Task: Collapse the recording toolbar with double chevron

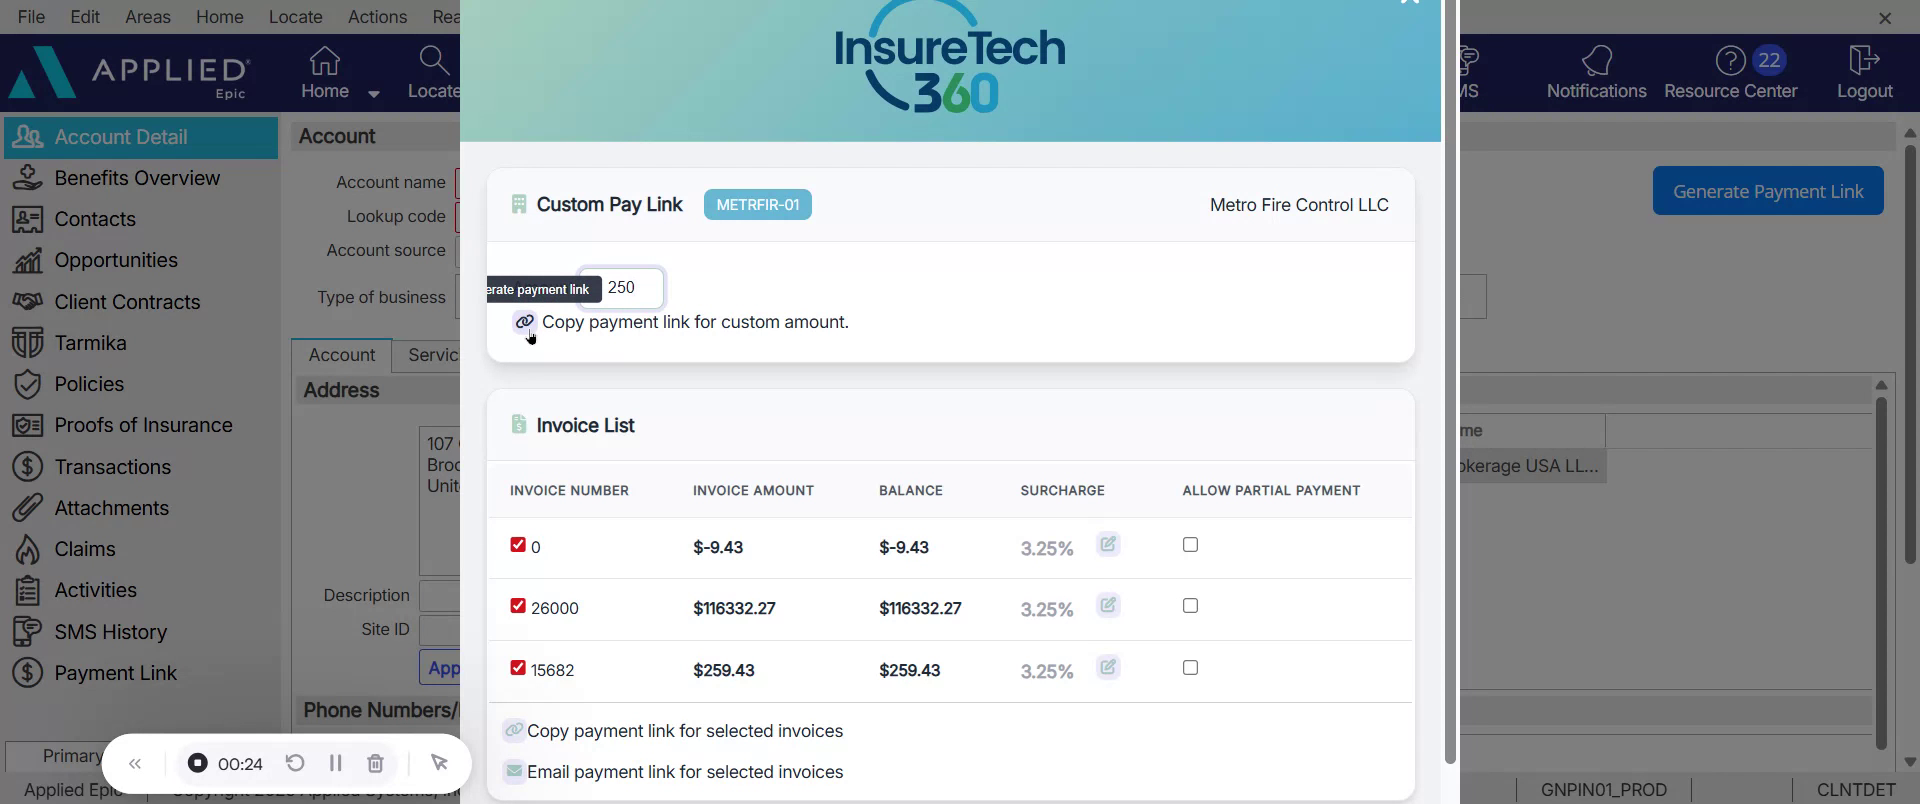Action: coord(135,764)
